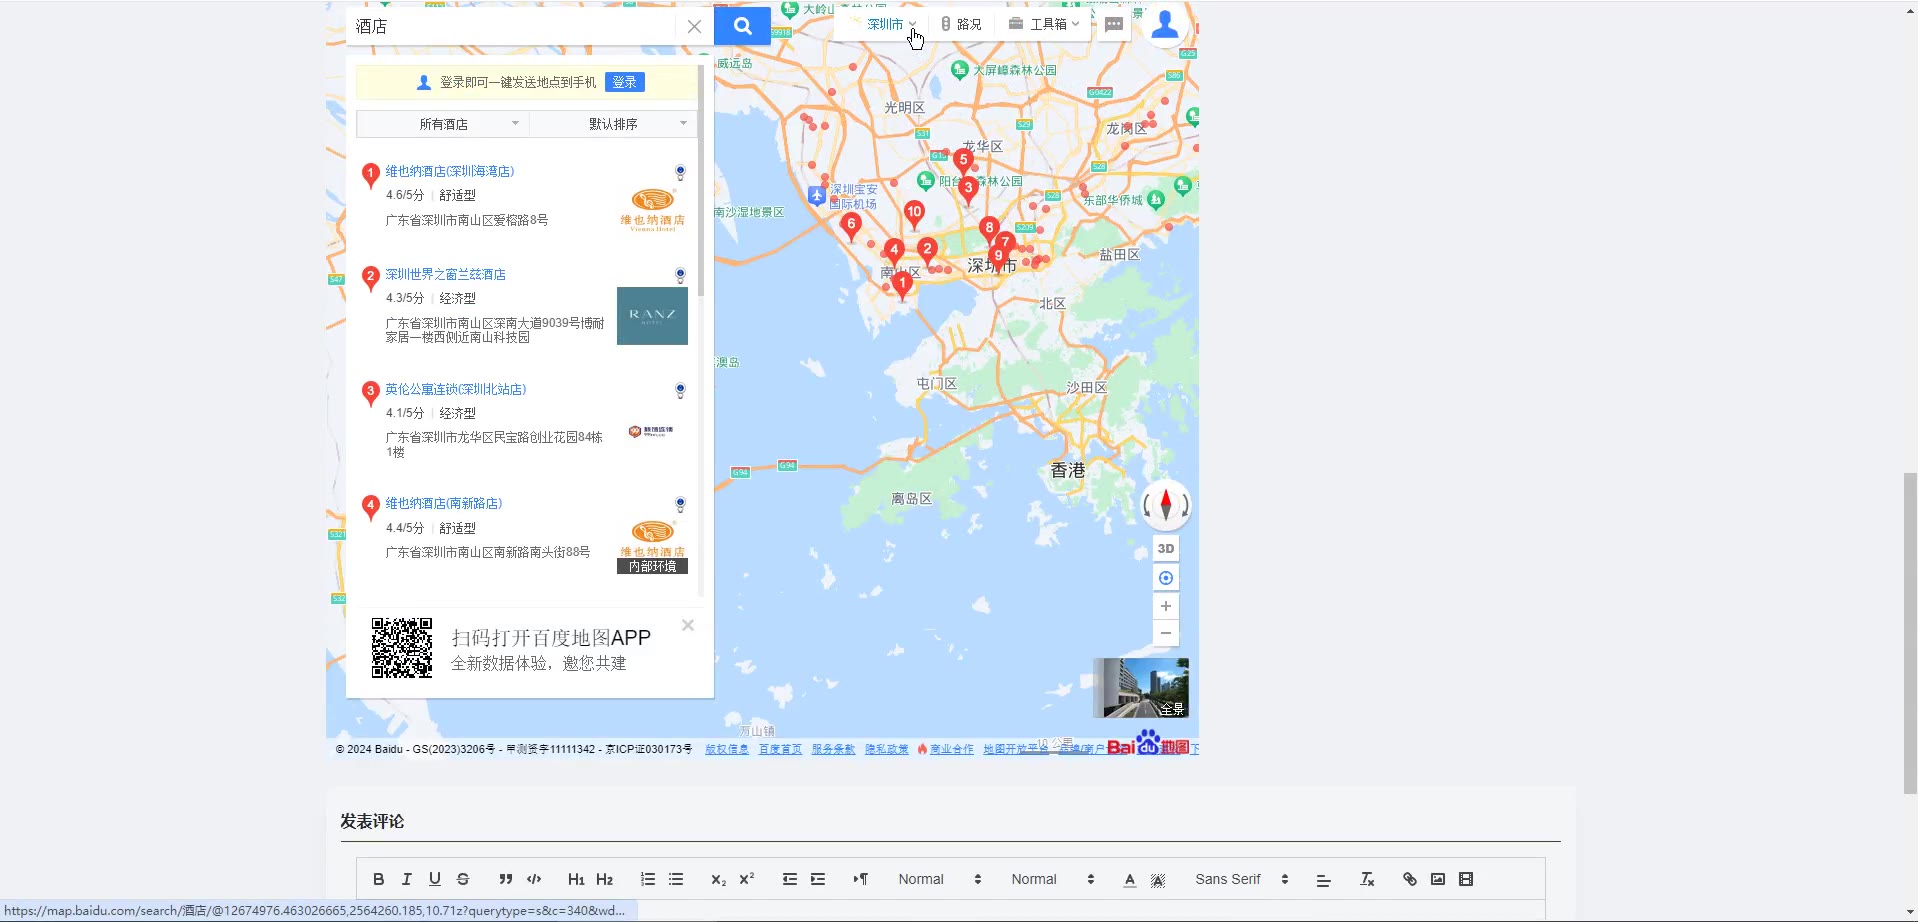This screenshot has height=922, width=1918.
Task: Open the 默认排序 sort dropdown
Action: (613, 124)
